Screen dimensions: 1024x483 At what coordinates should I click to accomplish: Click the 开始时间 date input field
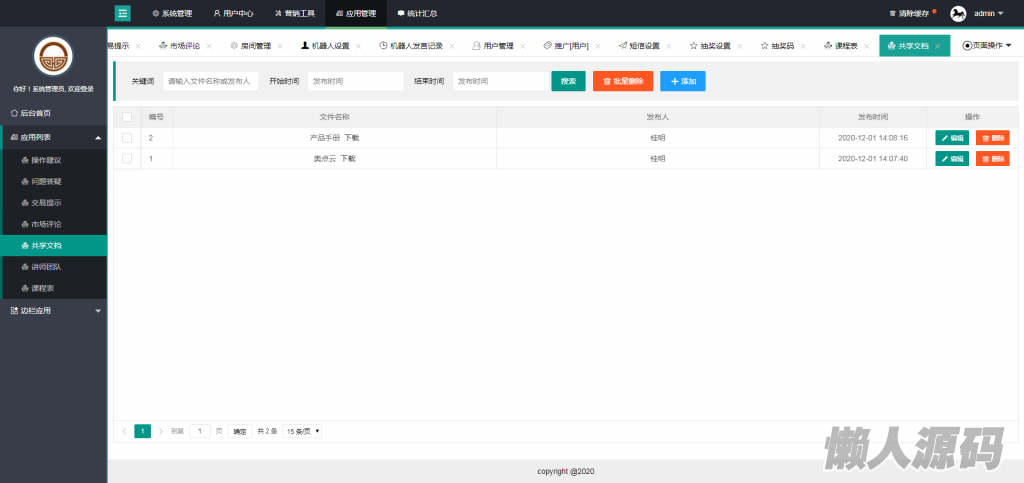pyautogui.click(x=341, y=81)
